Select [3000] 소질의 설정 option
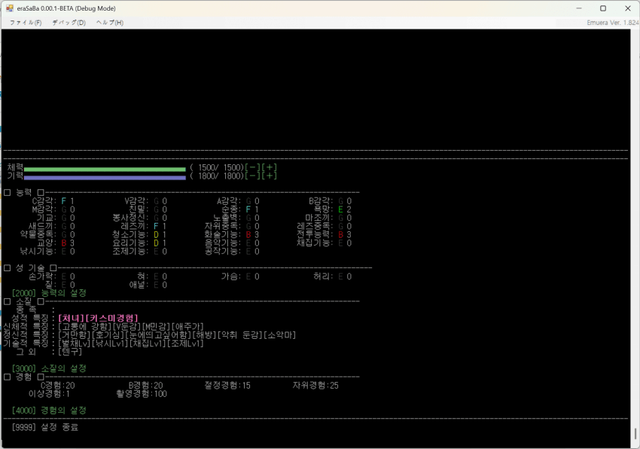This screenshot has height=449, width=640. (x=50, y=368)
